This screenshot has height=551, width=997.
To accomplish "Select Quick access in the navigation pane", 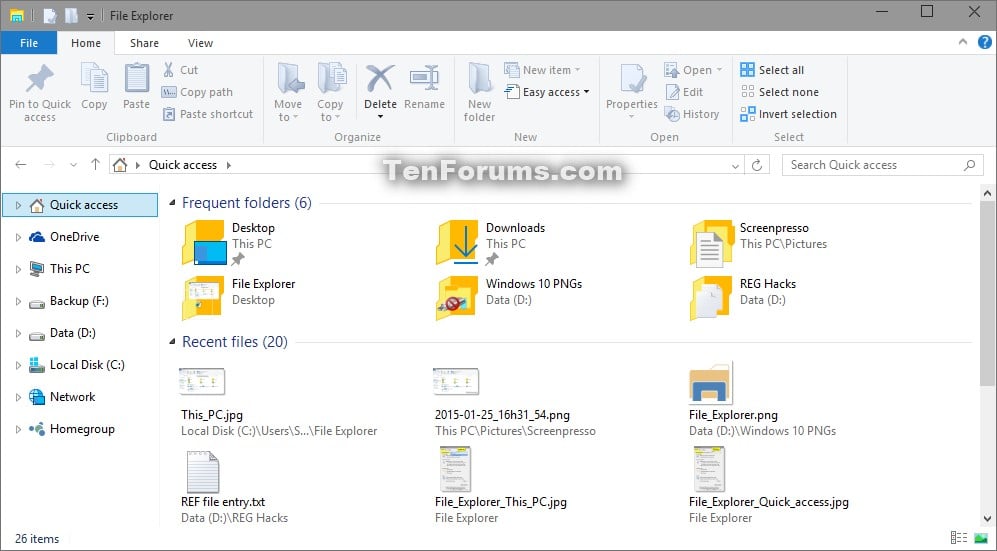I will pos(79,205).
